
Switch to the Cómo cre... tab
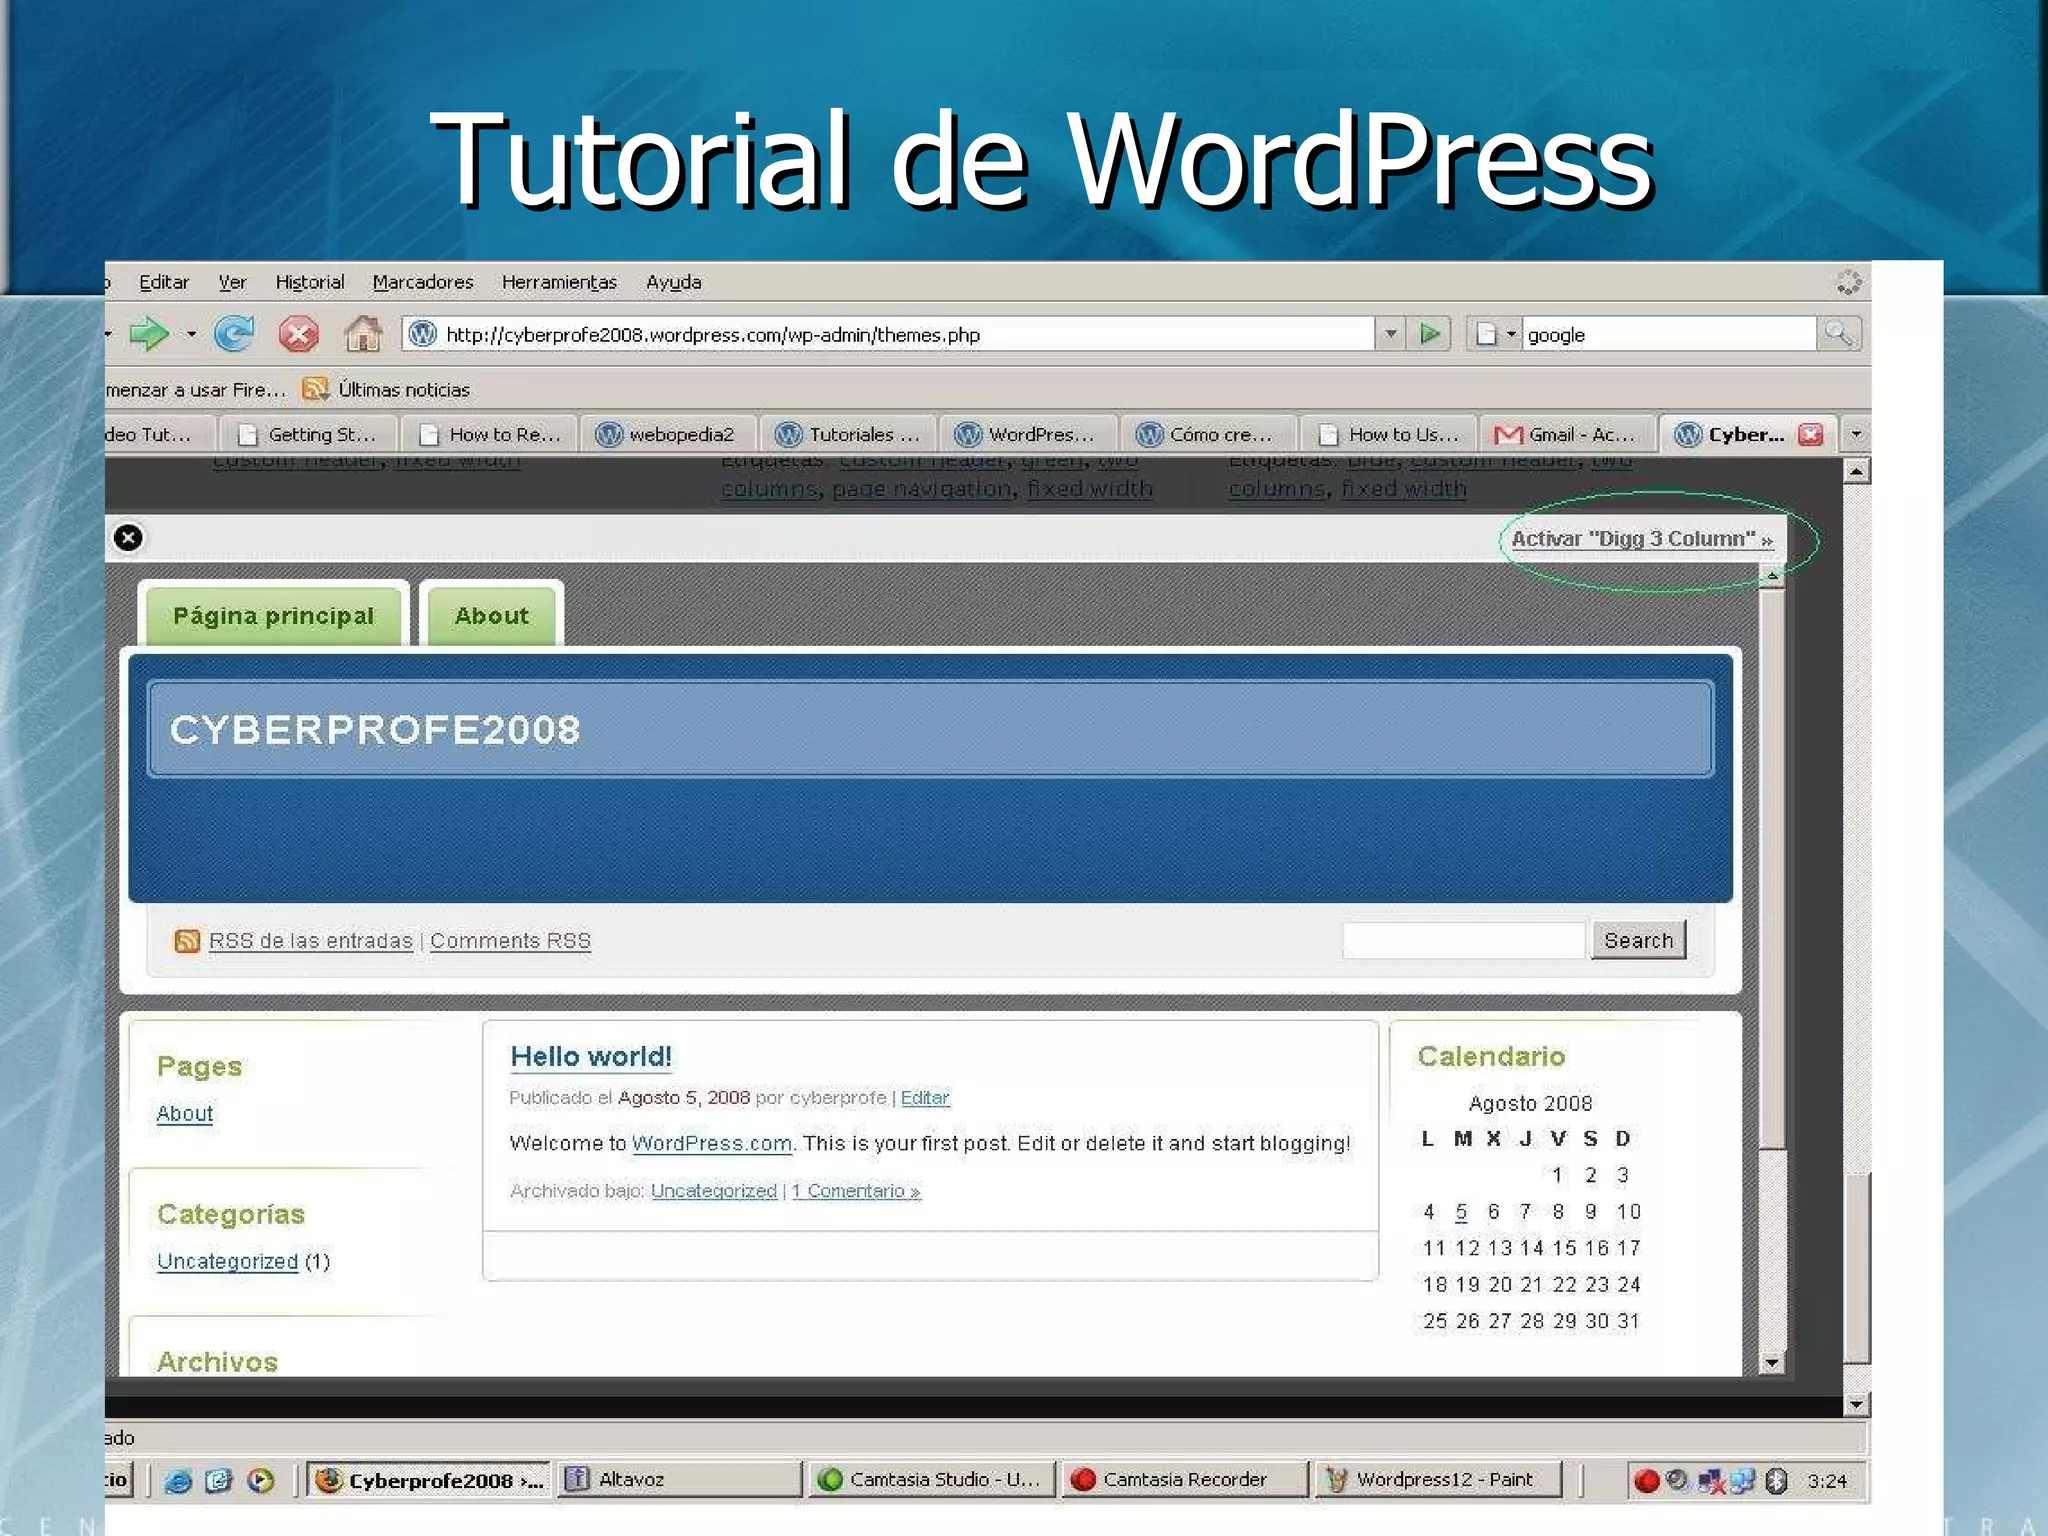point(1208,434)
